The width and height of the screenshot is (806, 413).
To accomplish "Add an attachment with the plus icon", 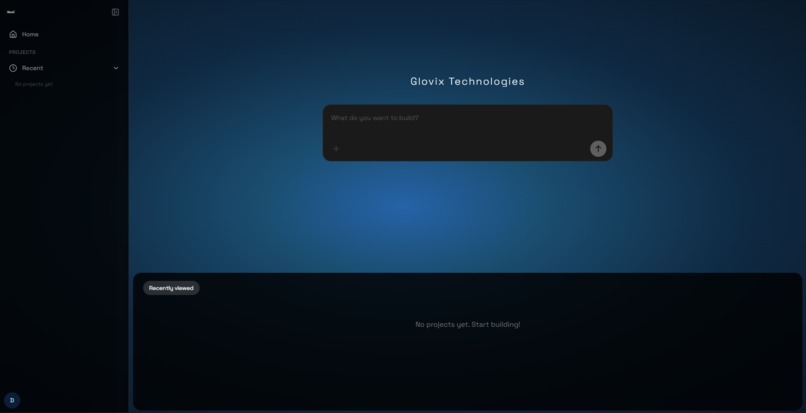I will 336,149.
